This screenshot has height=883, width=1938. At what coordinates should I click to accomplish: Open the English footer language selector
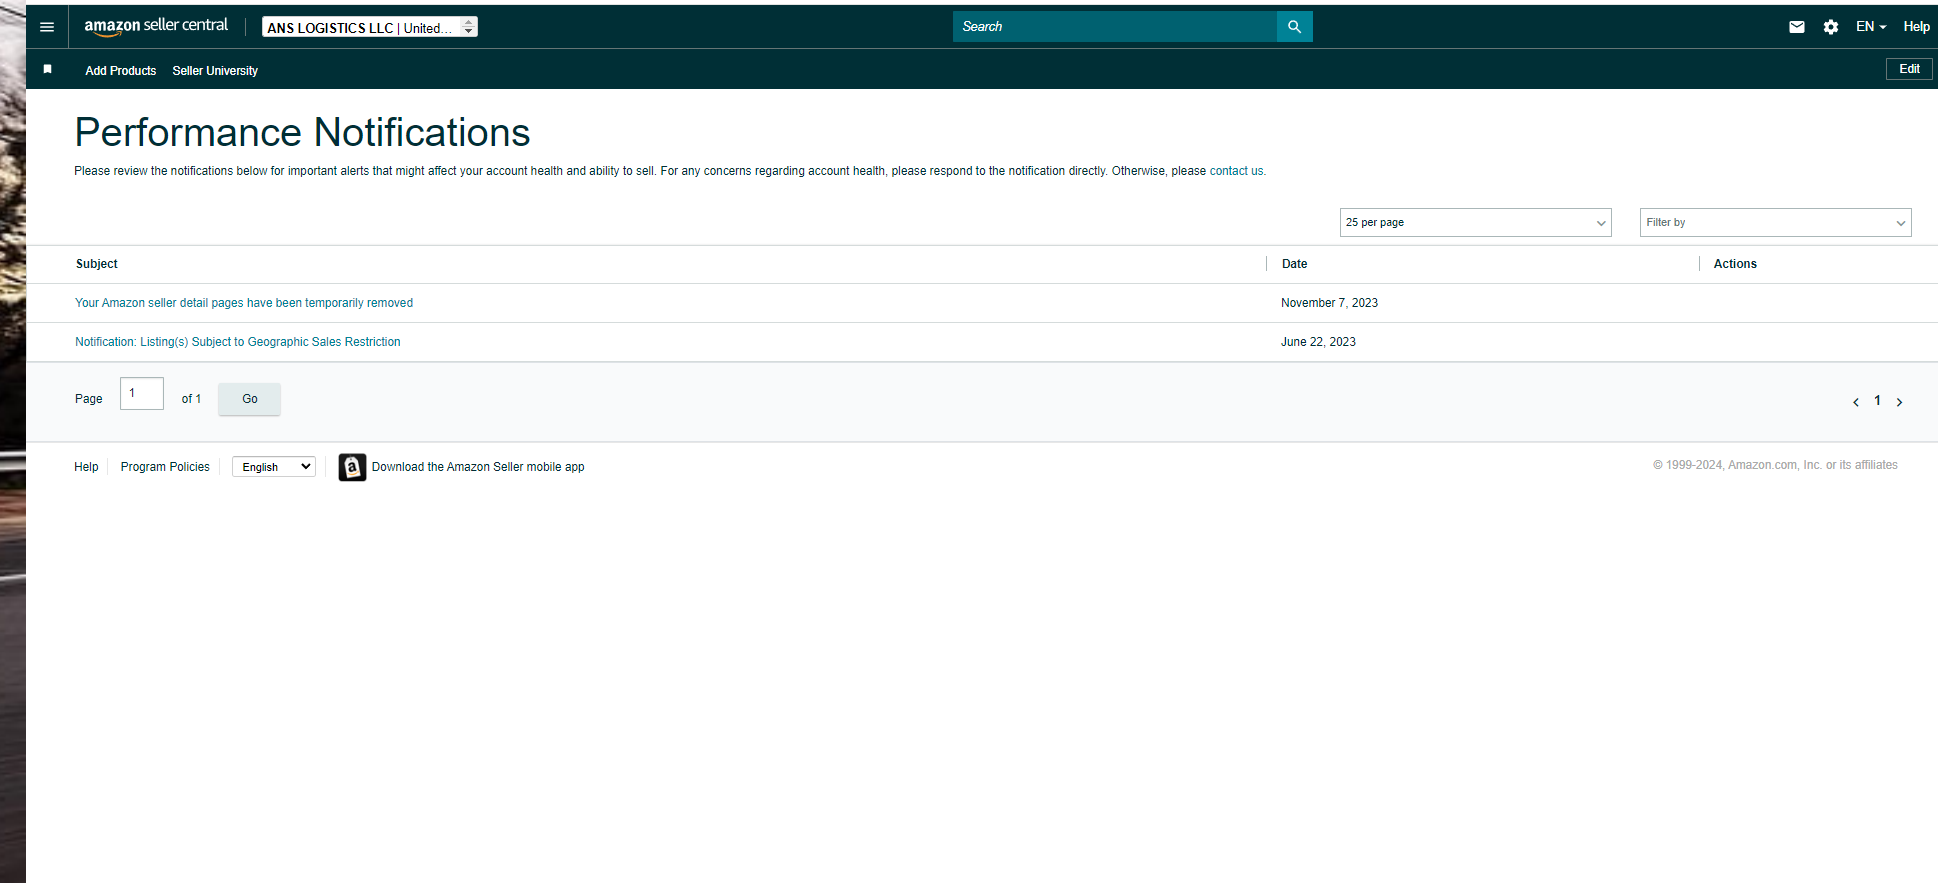tap(274, 467)
